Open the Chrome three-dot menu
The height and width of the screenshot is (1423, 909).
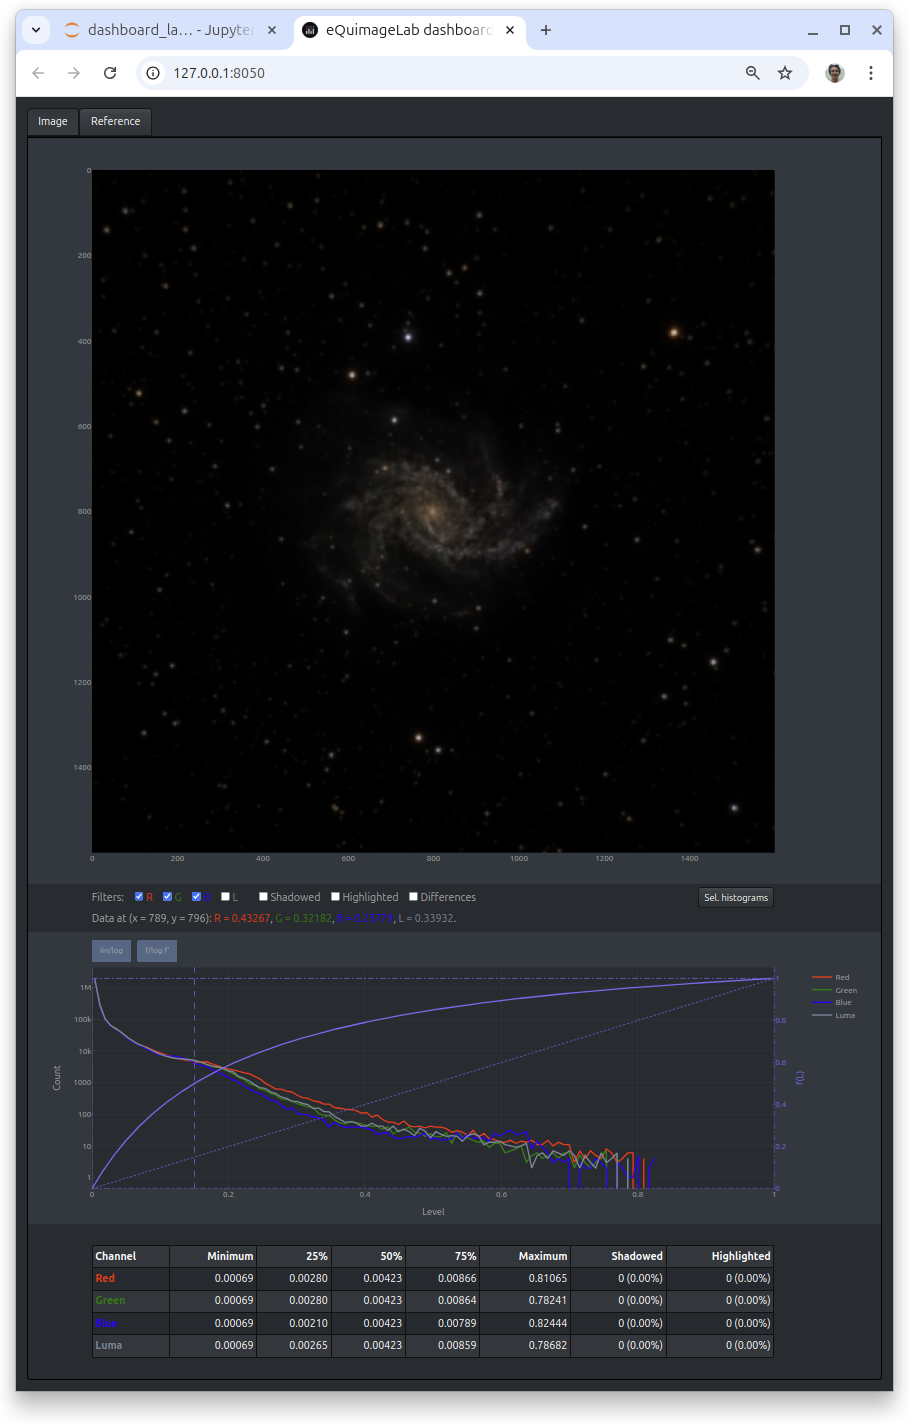tap(871, 73)
